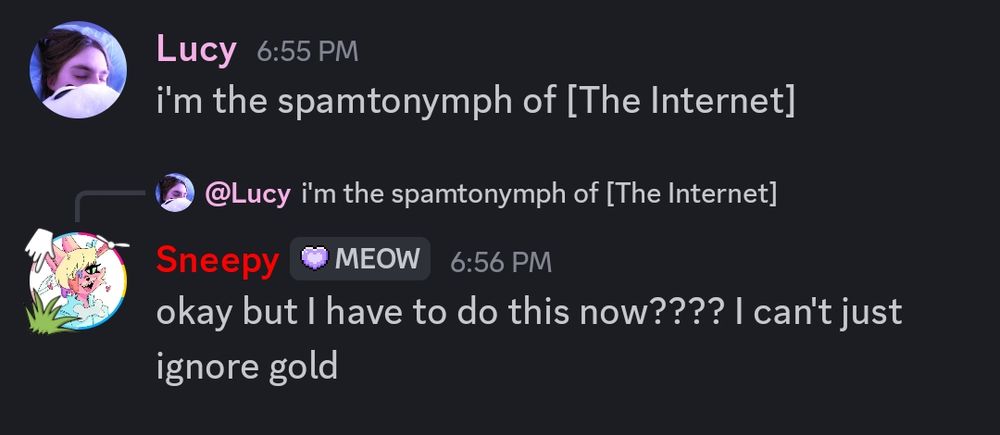Open the MEOW server tag badge

coord(360,259)
